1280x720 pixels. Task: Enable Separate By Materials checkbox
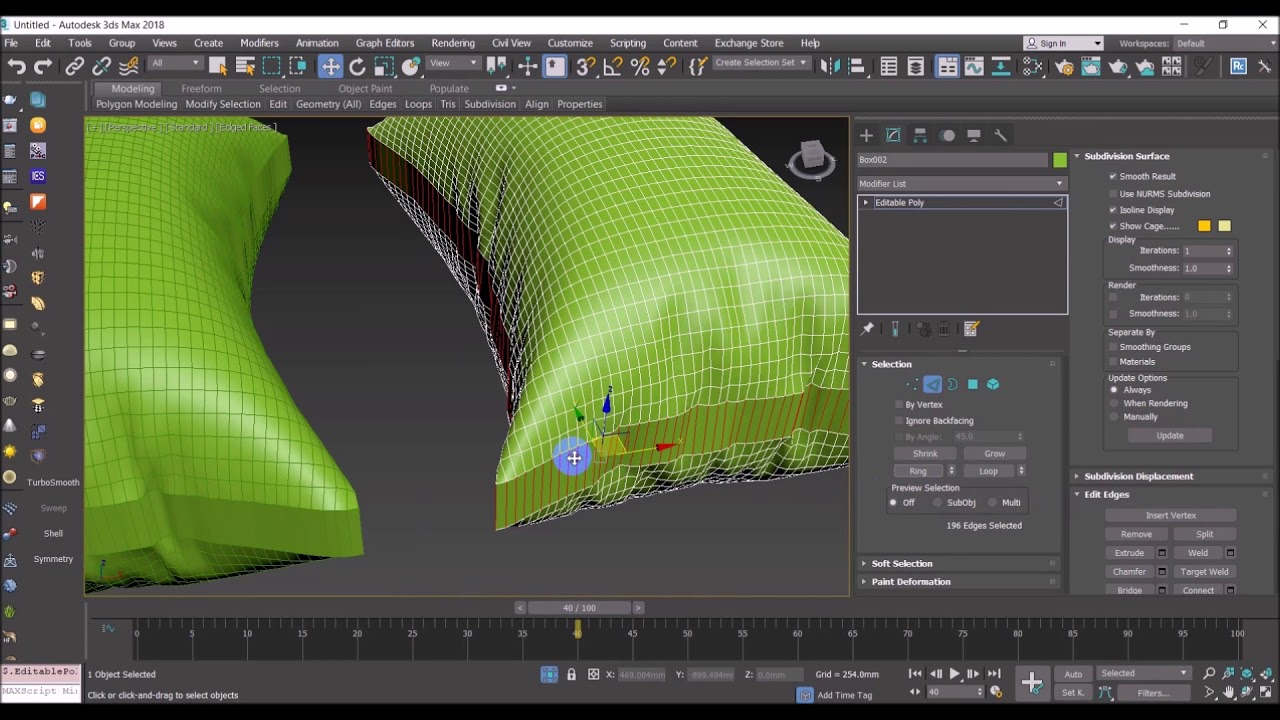click(1113, 362)
